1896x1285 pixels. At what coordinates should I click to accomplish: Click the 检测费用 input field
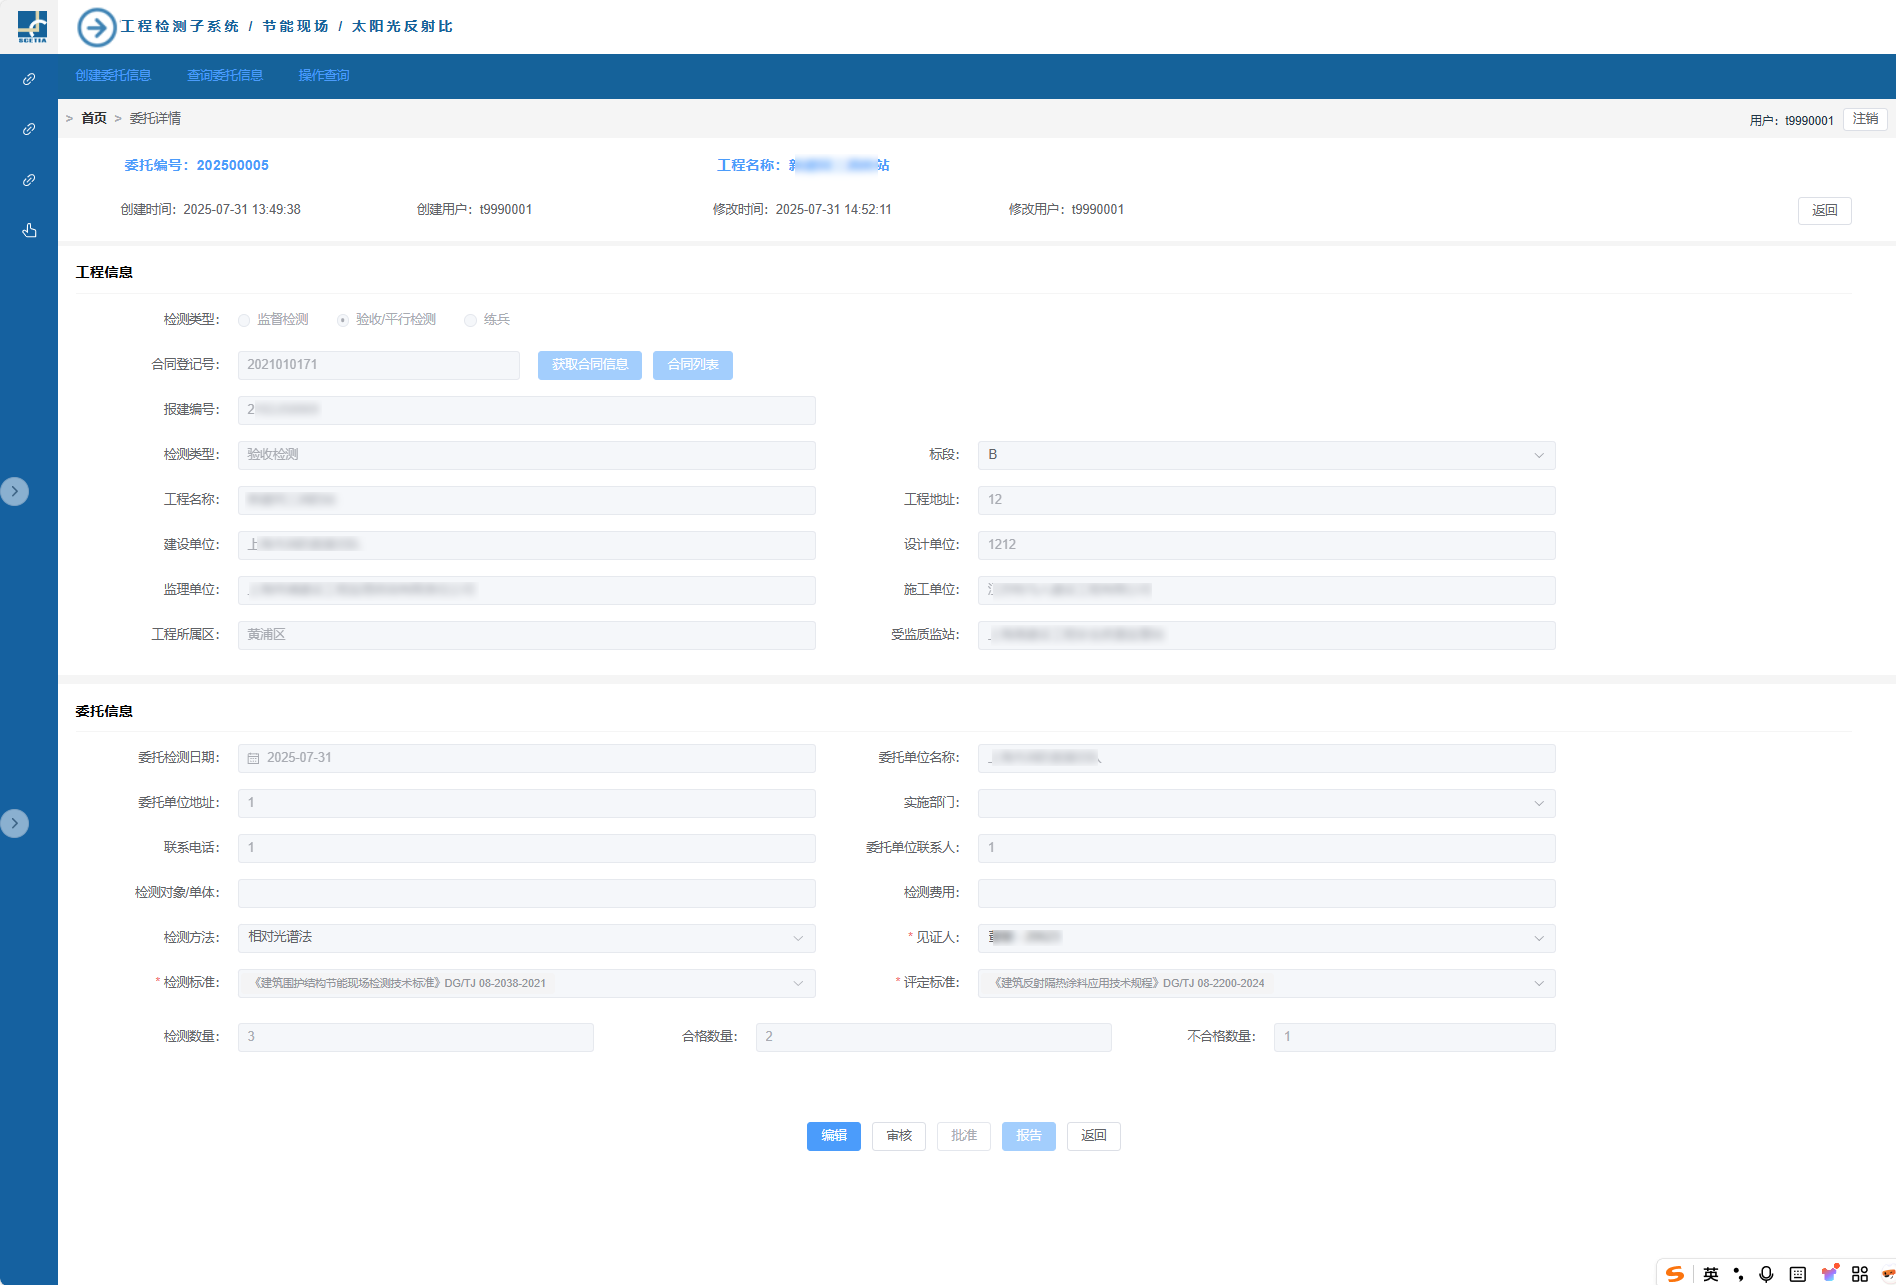tap(1266, 893)
